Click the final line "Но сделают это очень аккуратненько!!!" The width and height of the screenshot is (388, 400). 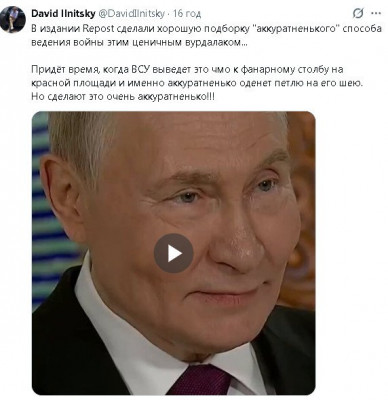point(123,97)
